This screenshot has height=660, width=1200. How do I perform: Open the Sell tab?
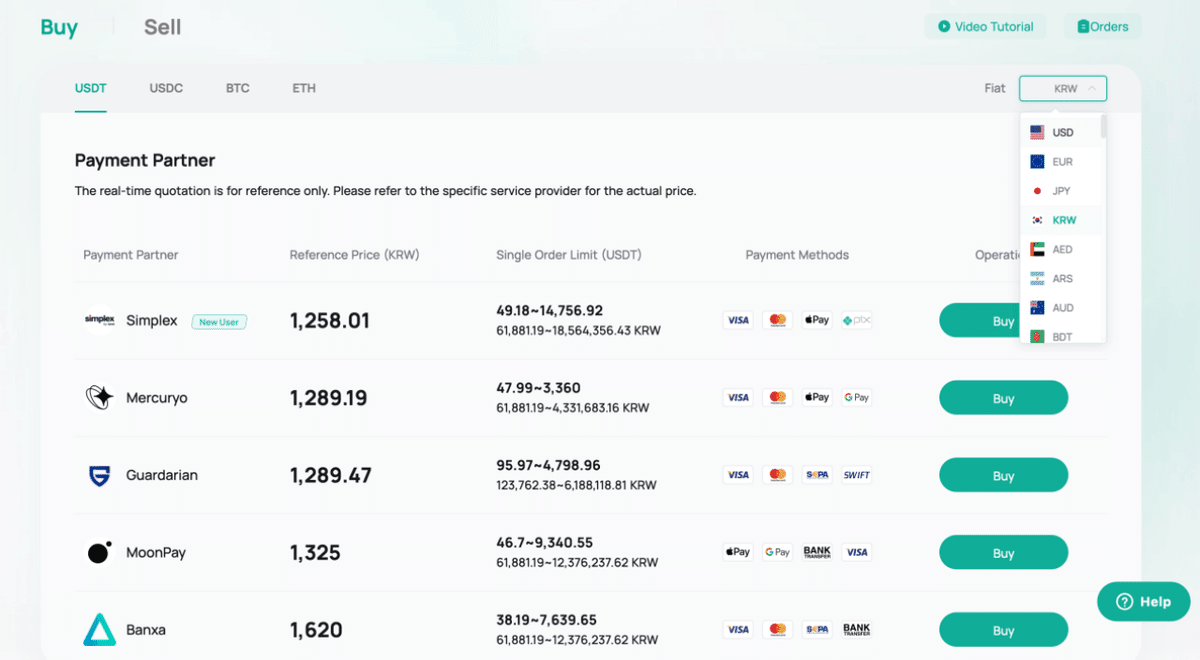162,27
